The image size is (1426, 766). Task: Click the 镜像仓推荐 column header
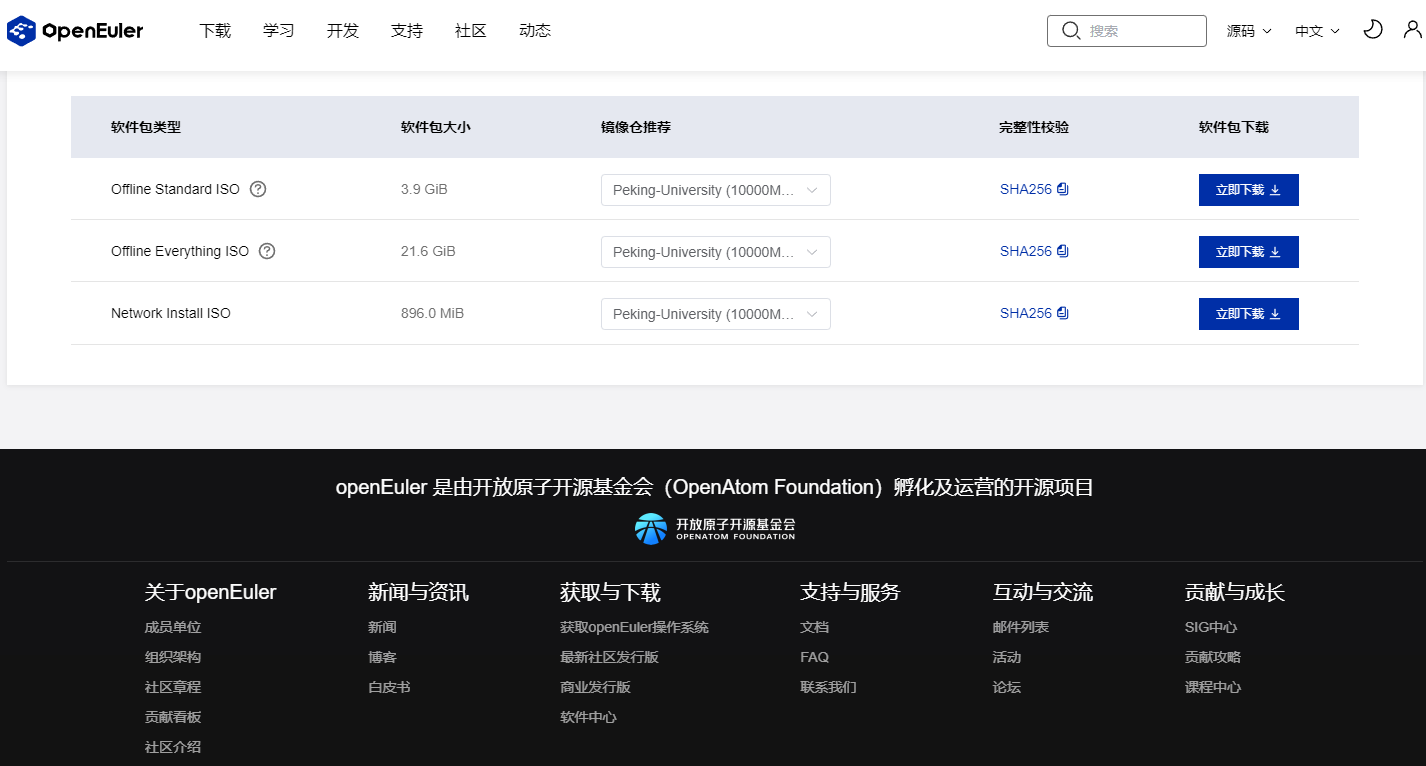(636, 127)
